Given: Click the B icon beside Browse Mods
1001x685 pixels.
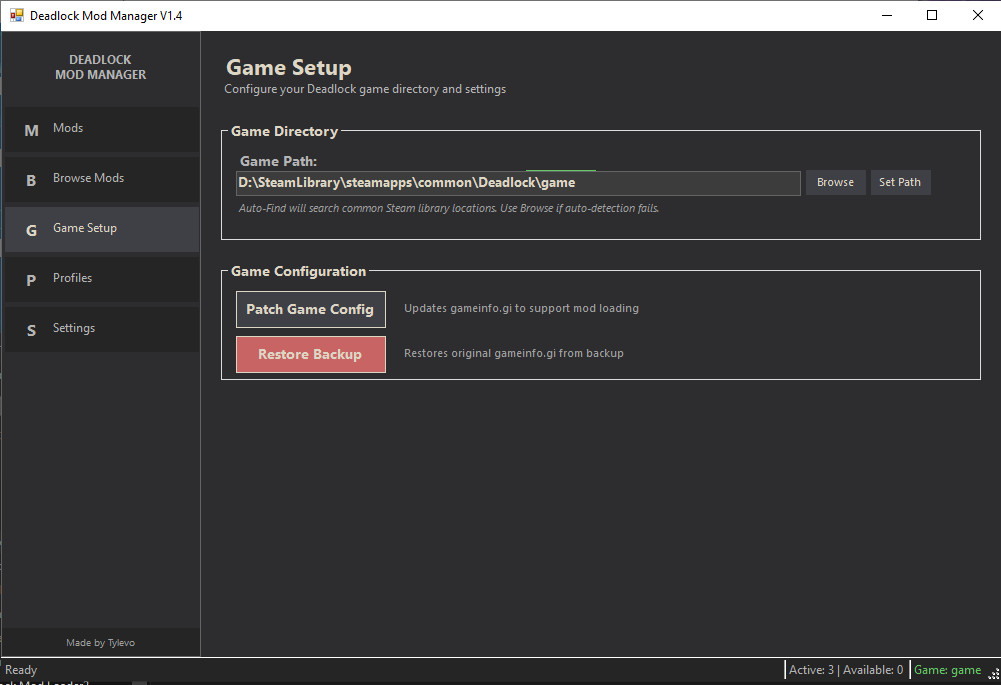Looking at the screenshot, I should (x=31, y=178).
